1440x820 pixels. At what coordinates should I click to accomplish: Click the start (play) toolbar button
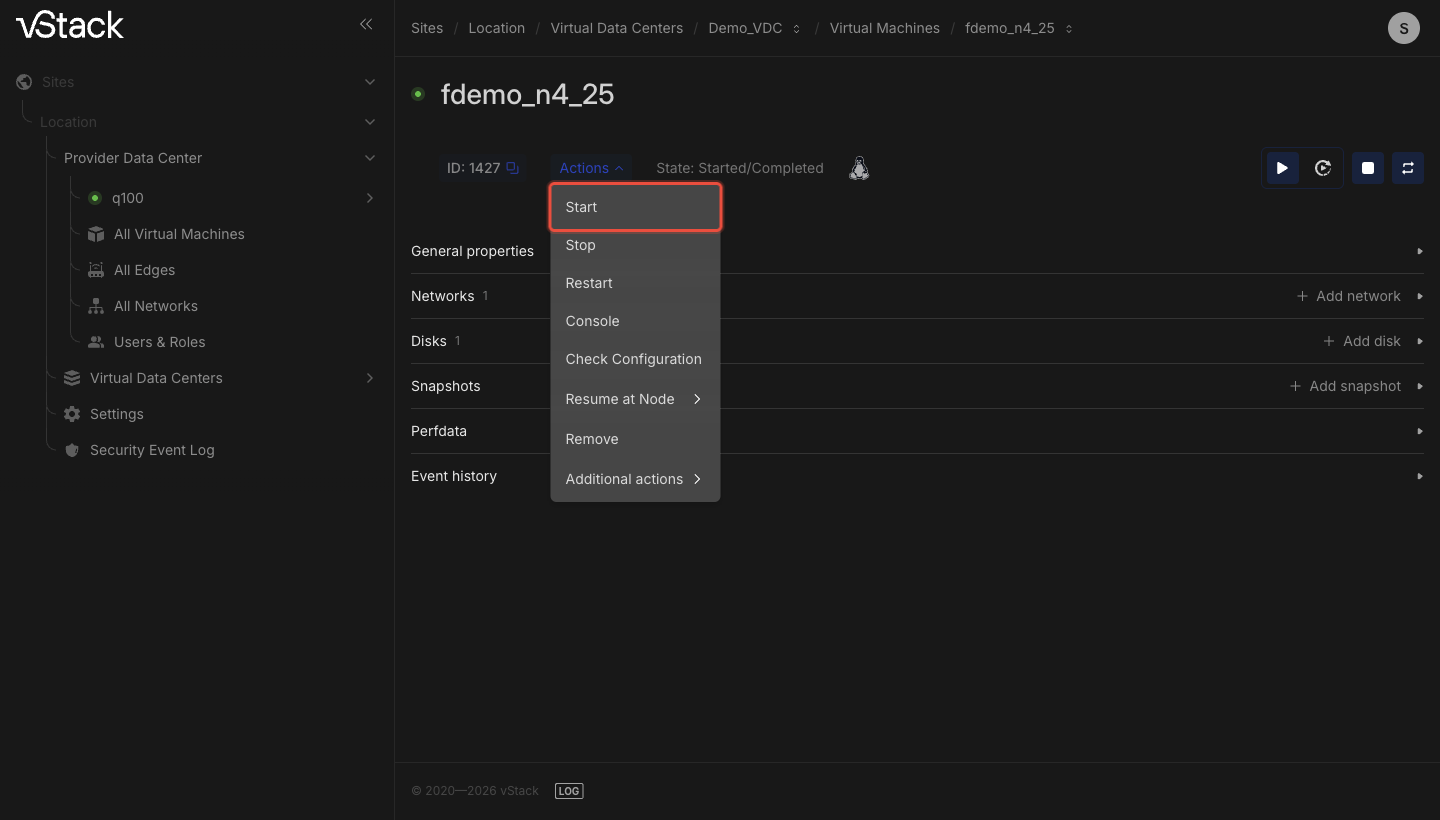tap(1282, 168)
